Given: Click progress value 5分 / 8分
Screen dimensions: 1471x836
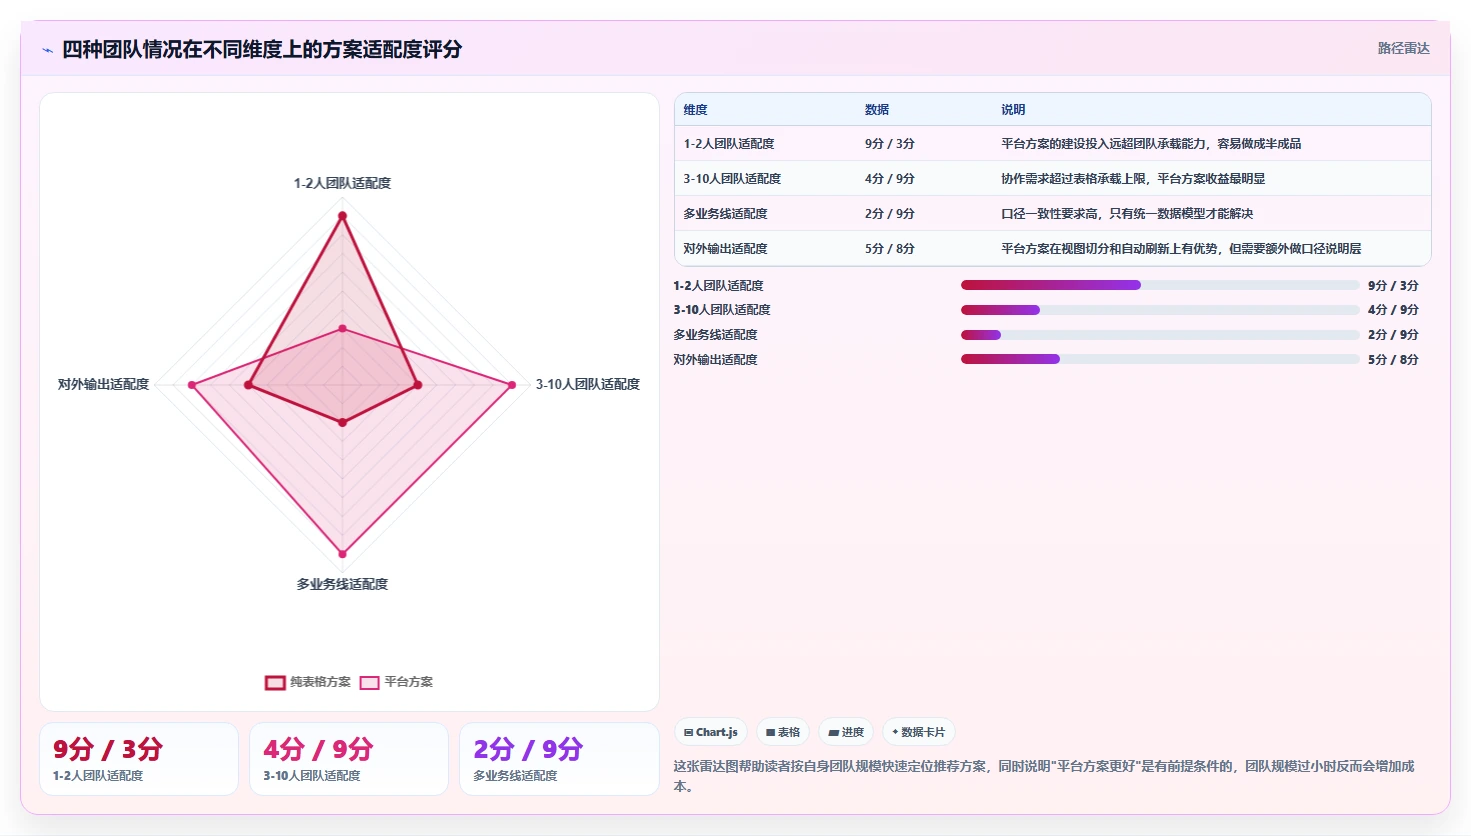Looking at the screenshot, I should tap(1393, 360).
